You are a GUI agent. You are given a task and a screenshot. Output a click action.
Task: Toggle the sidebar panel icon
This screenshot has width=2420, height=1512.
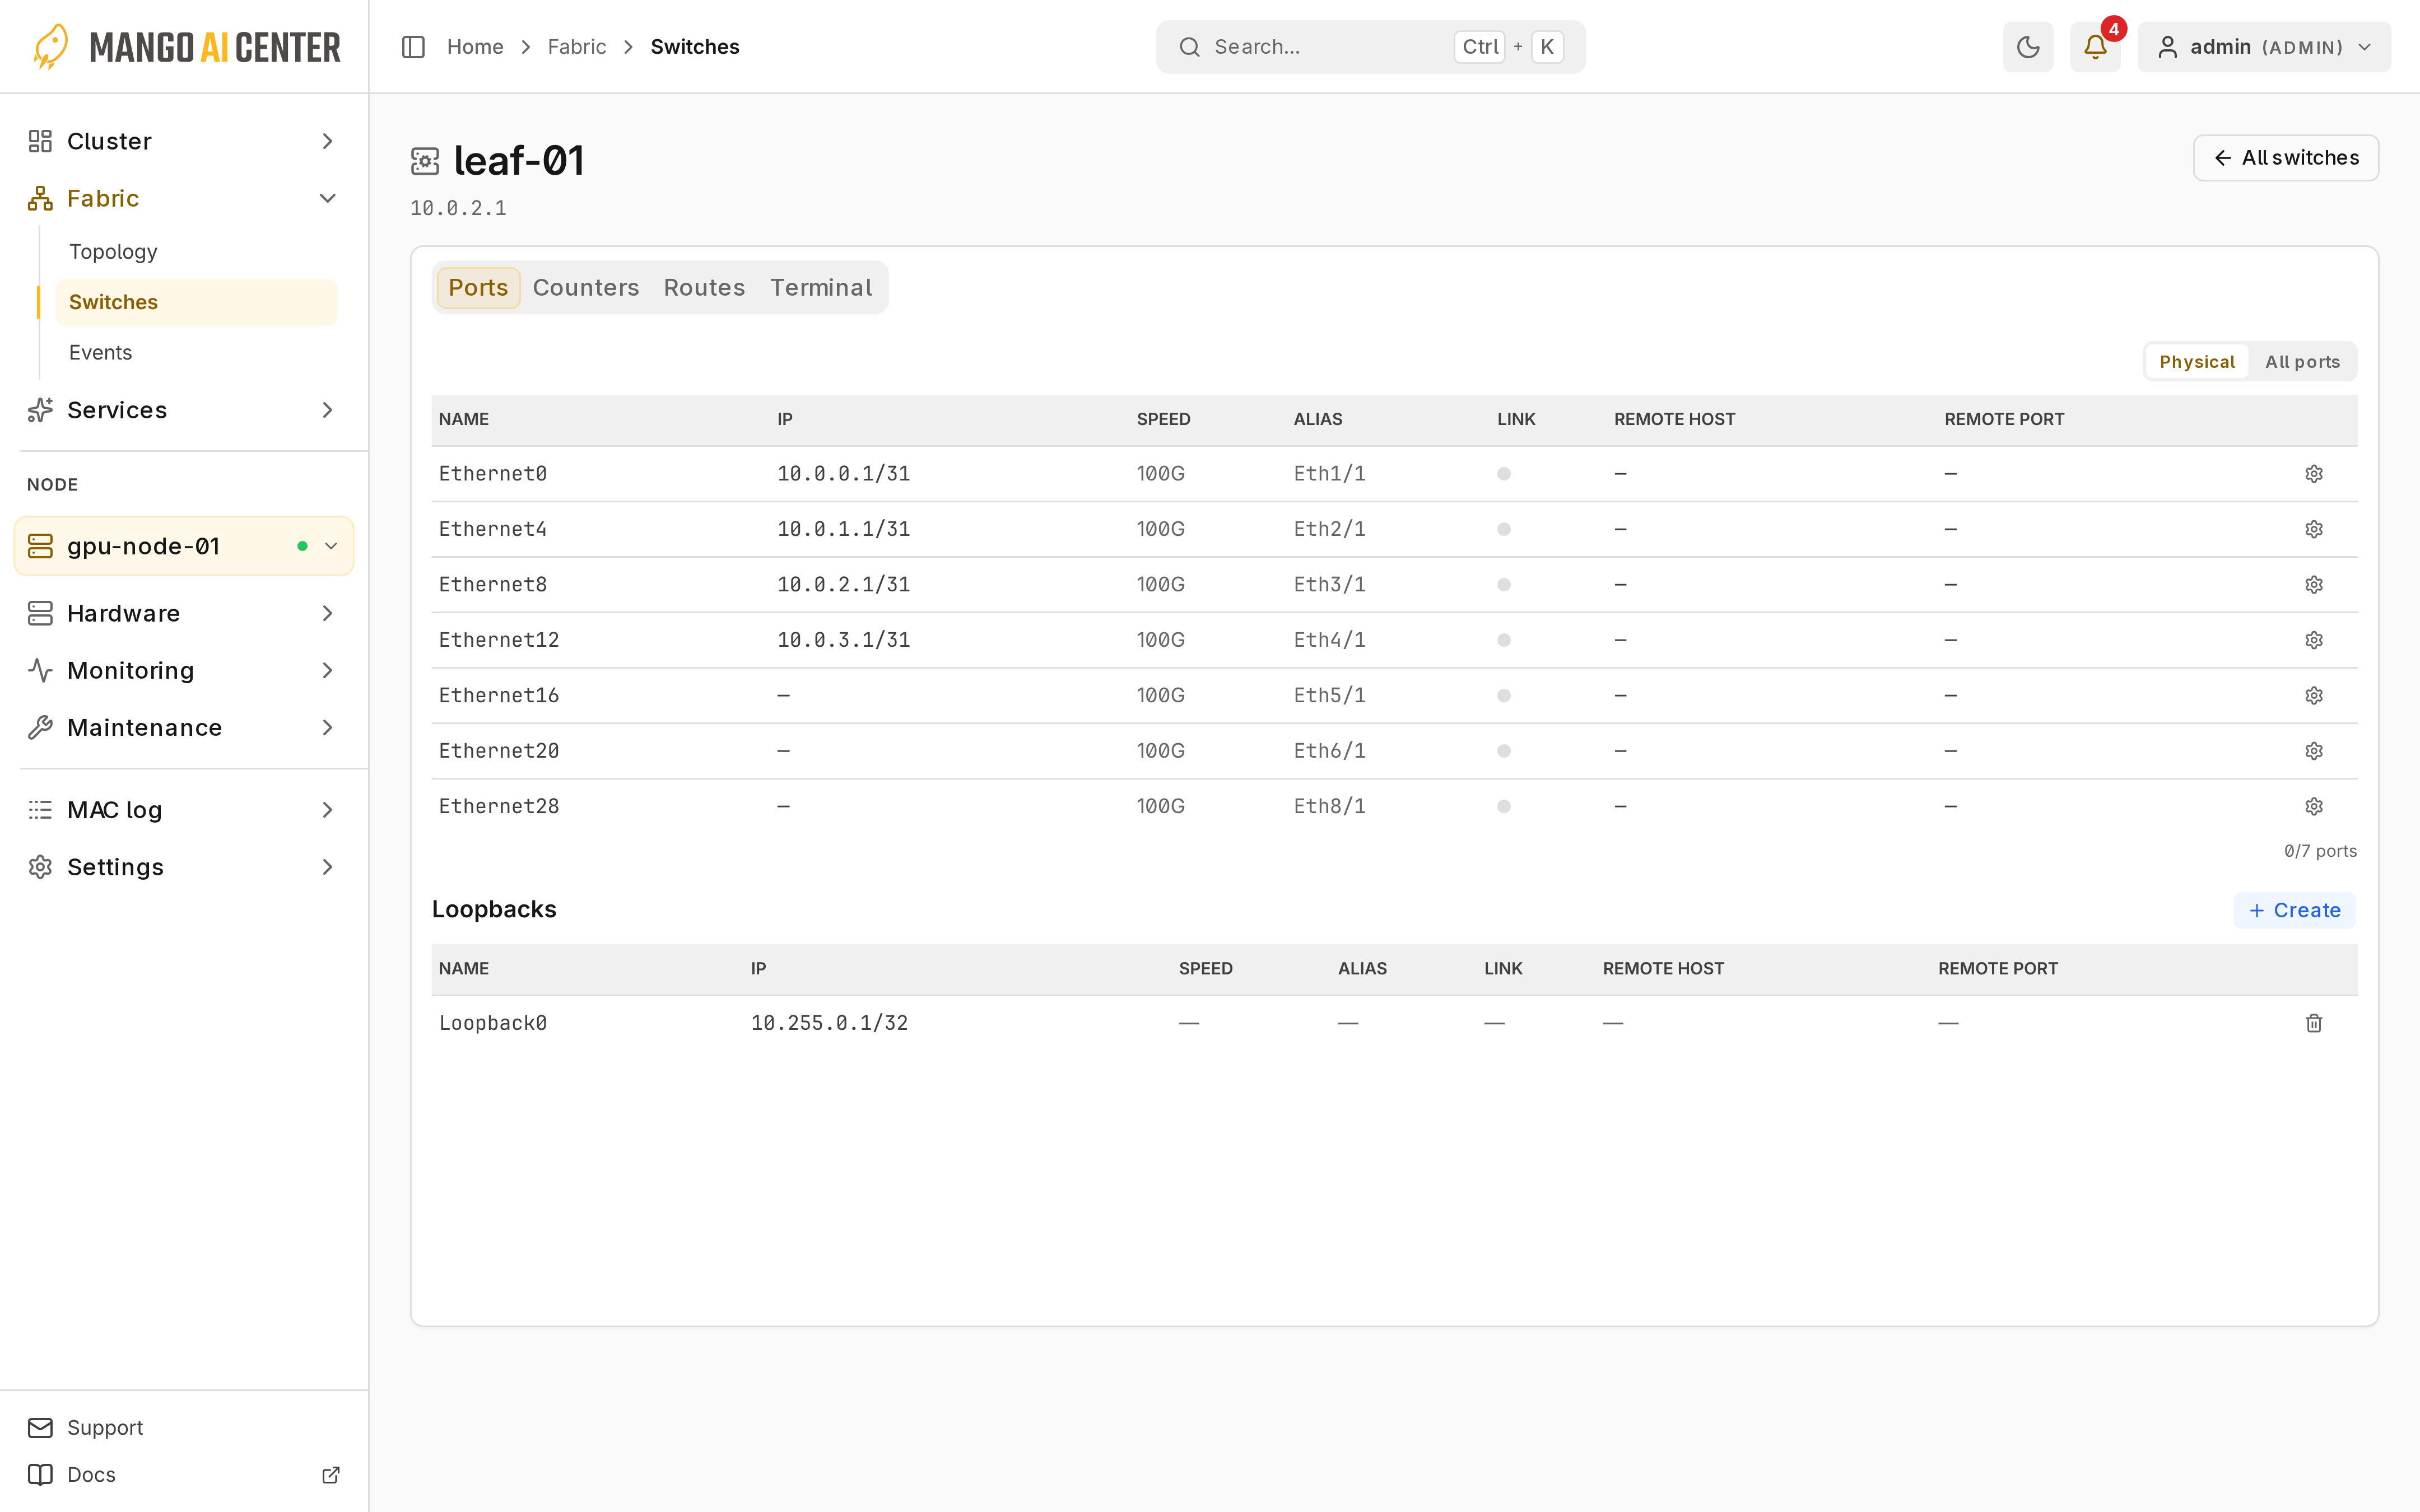(x=413, y=47)
